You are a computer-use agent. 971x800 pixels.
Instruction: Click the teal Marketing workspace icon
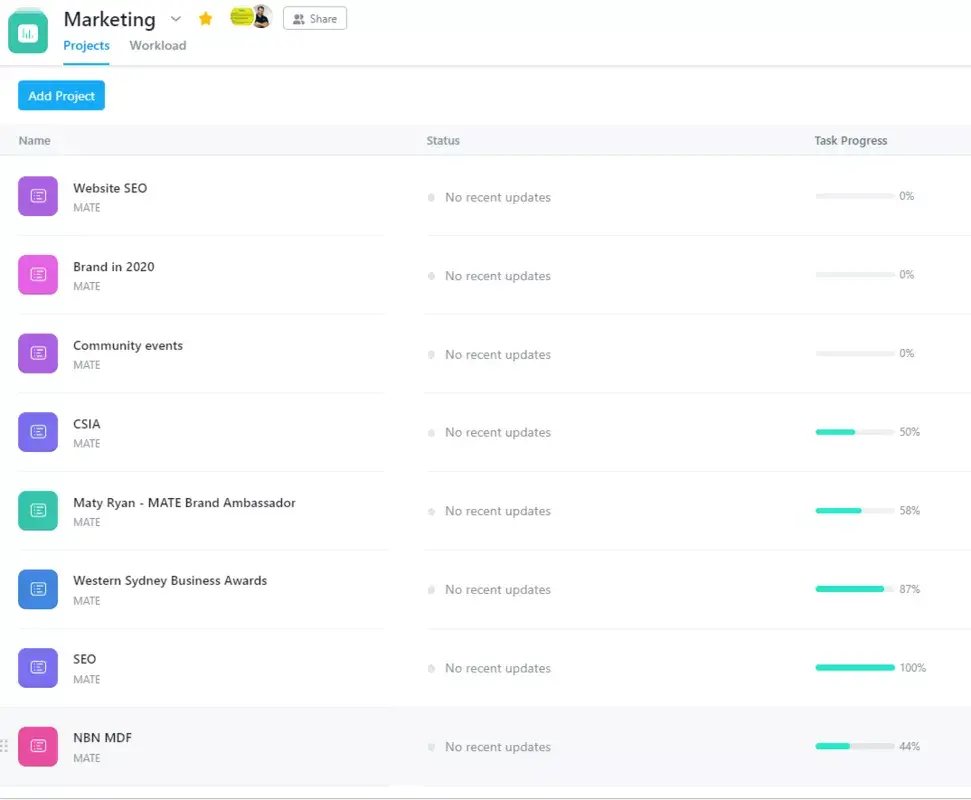(x=27, y=31)
